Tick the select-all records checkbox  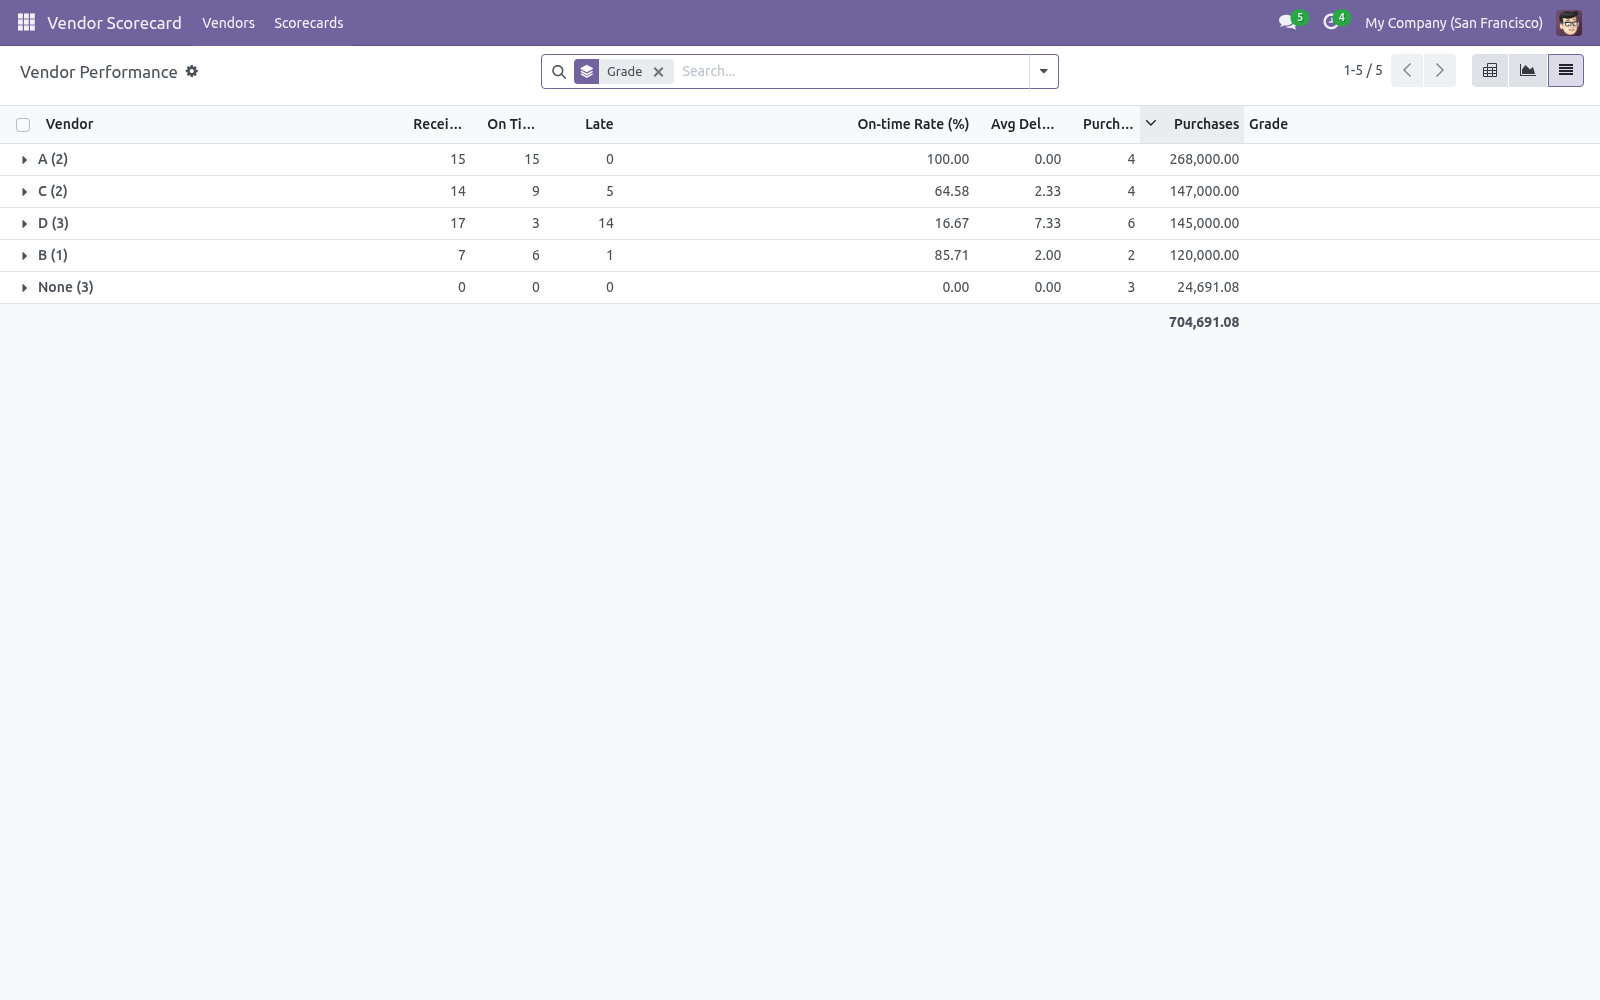[23, 125]
